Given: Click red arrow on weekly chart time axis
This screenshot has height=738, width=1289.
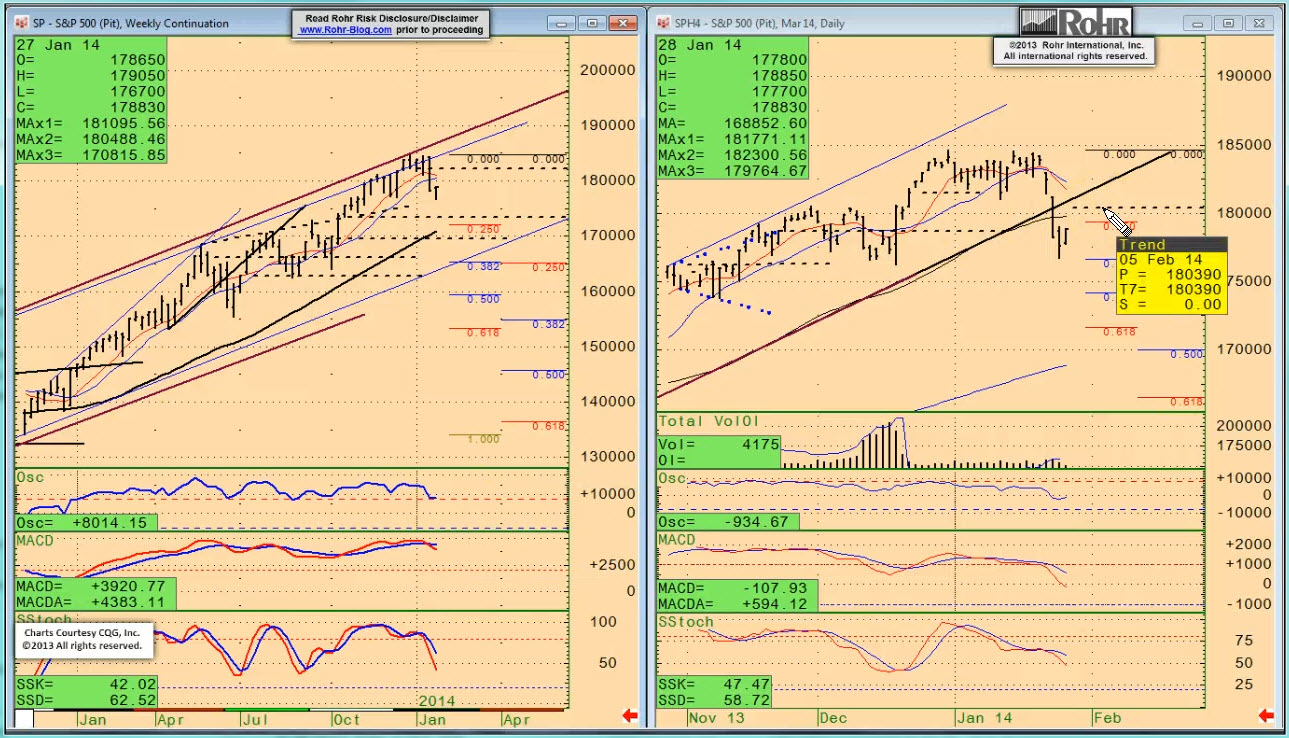Looking at the screenshot, I should point(630,715).
